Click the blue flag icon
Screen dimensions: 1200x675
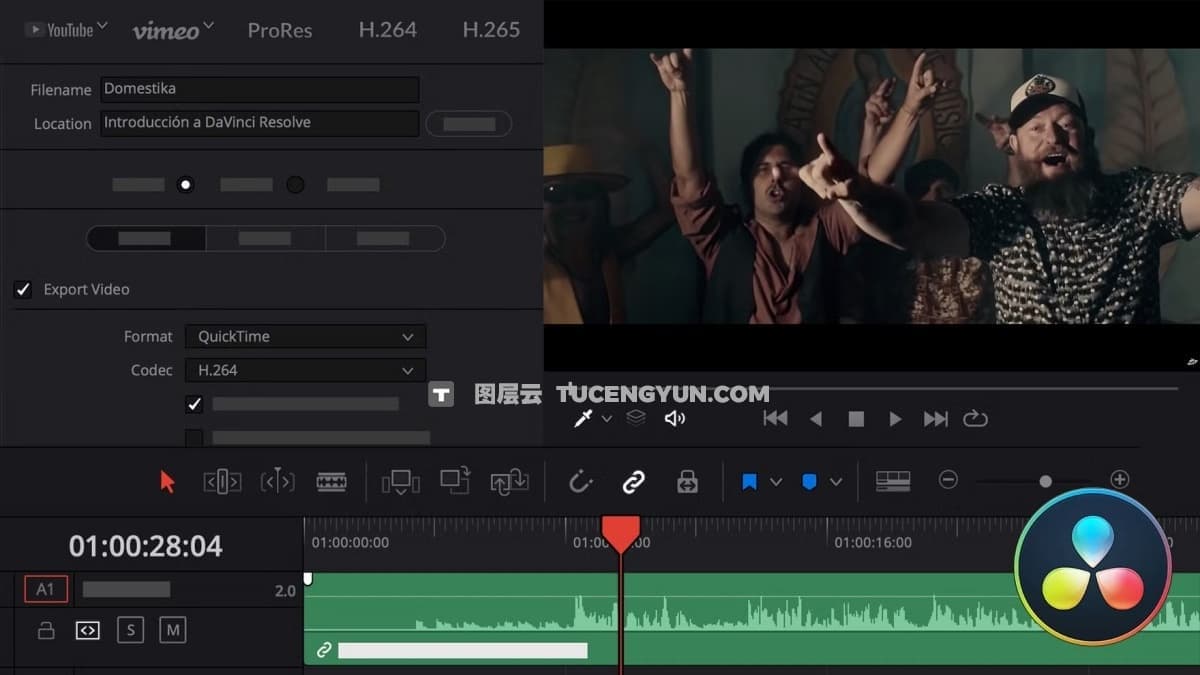[x=750, y=482]
